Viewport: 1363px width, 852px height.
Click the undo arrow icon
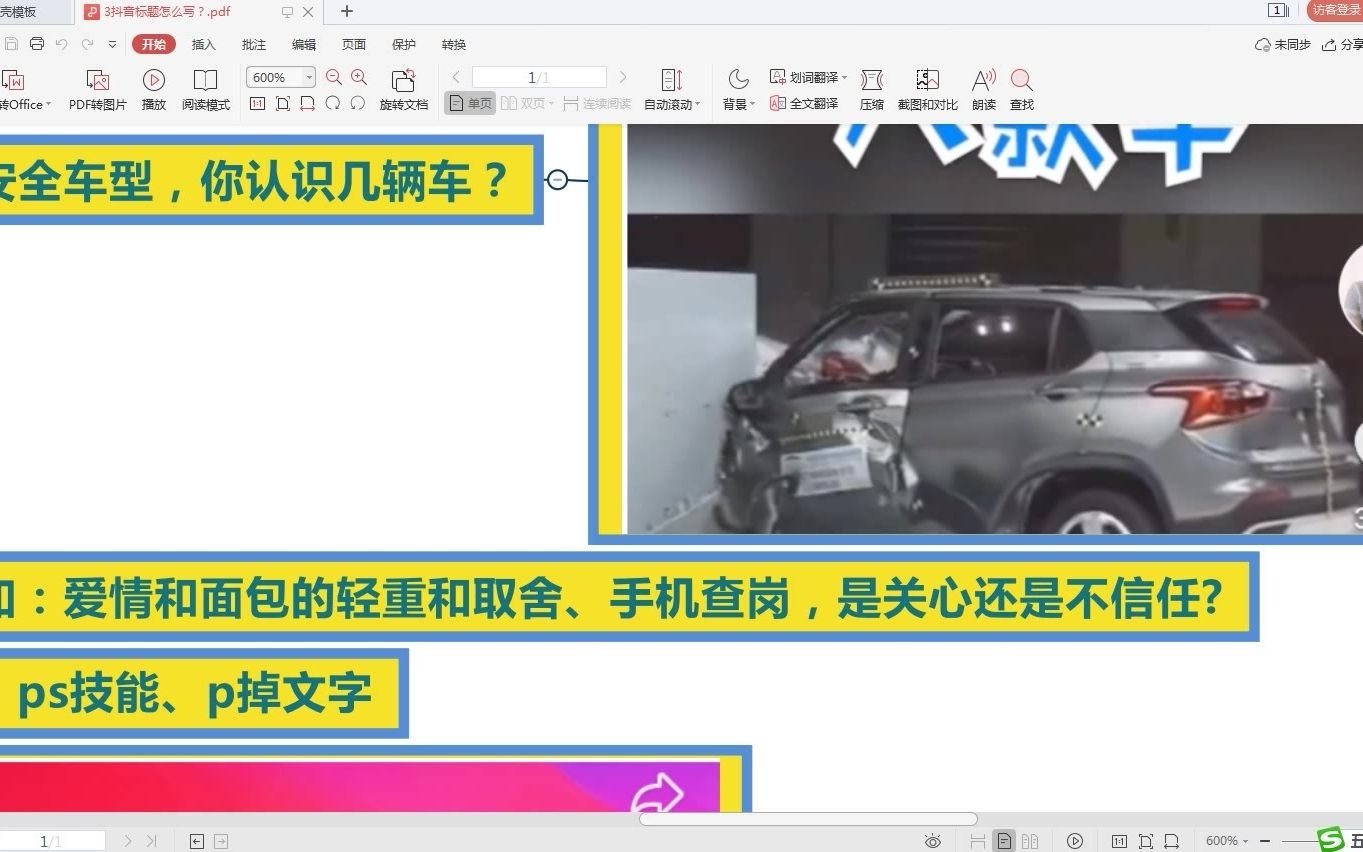coord(62,44)
